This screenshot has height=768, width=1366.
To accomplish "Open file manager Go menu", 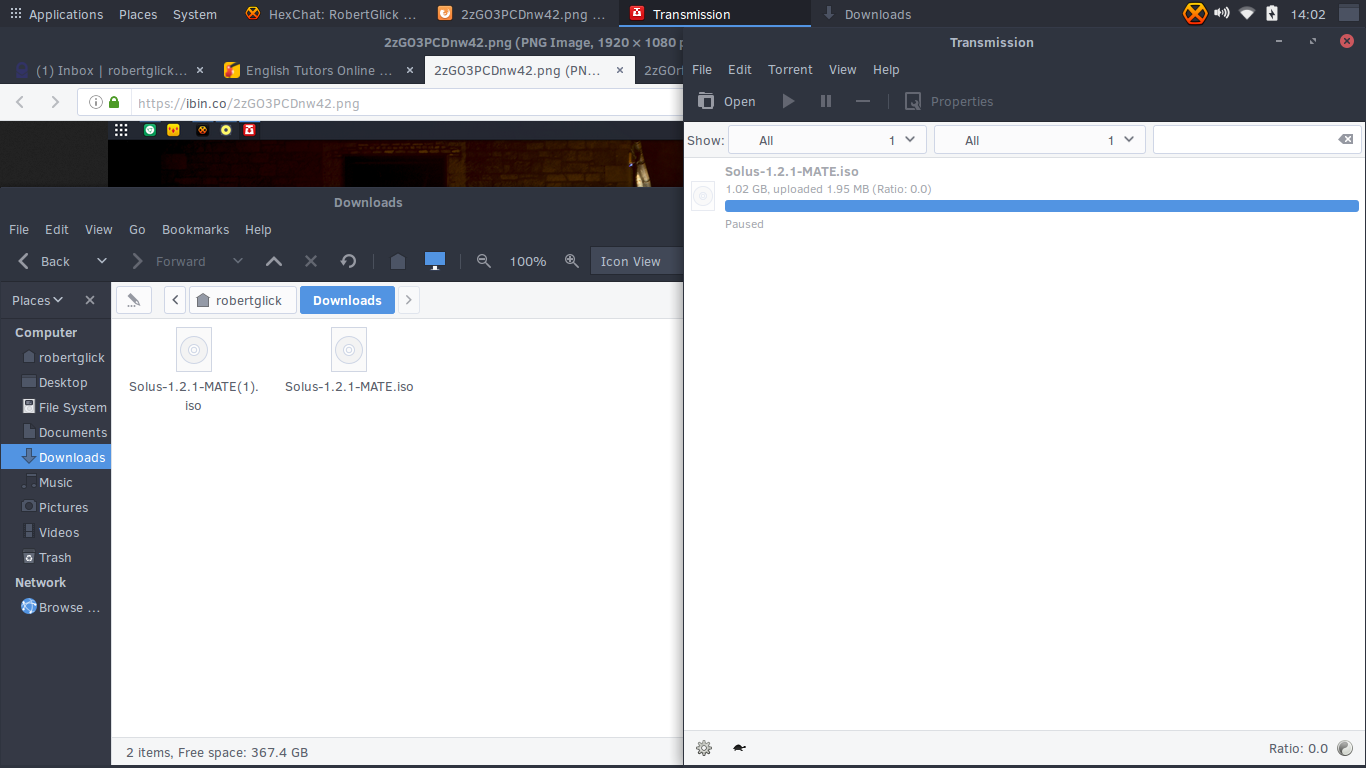I will click(137, 230).
